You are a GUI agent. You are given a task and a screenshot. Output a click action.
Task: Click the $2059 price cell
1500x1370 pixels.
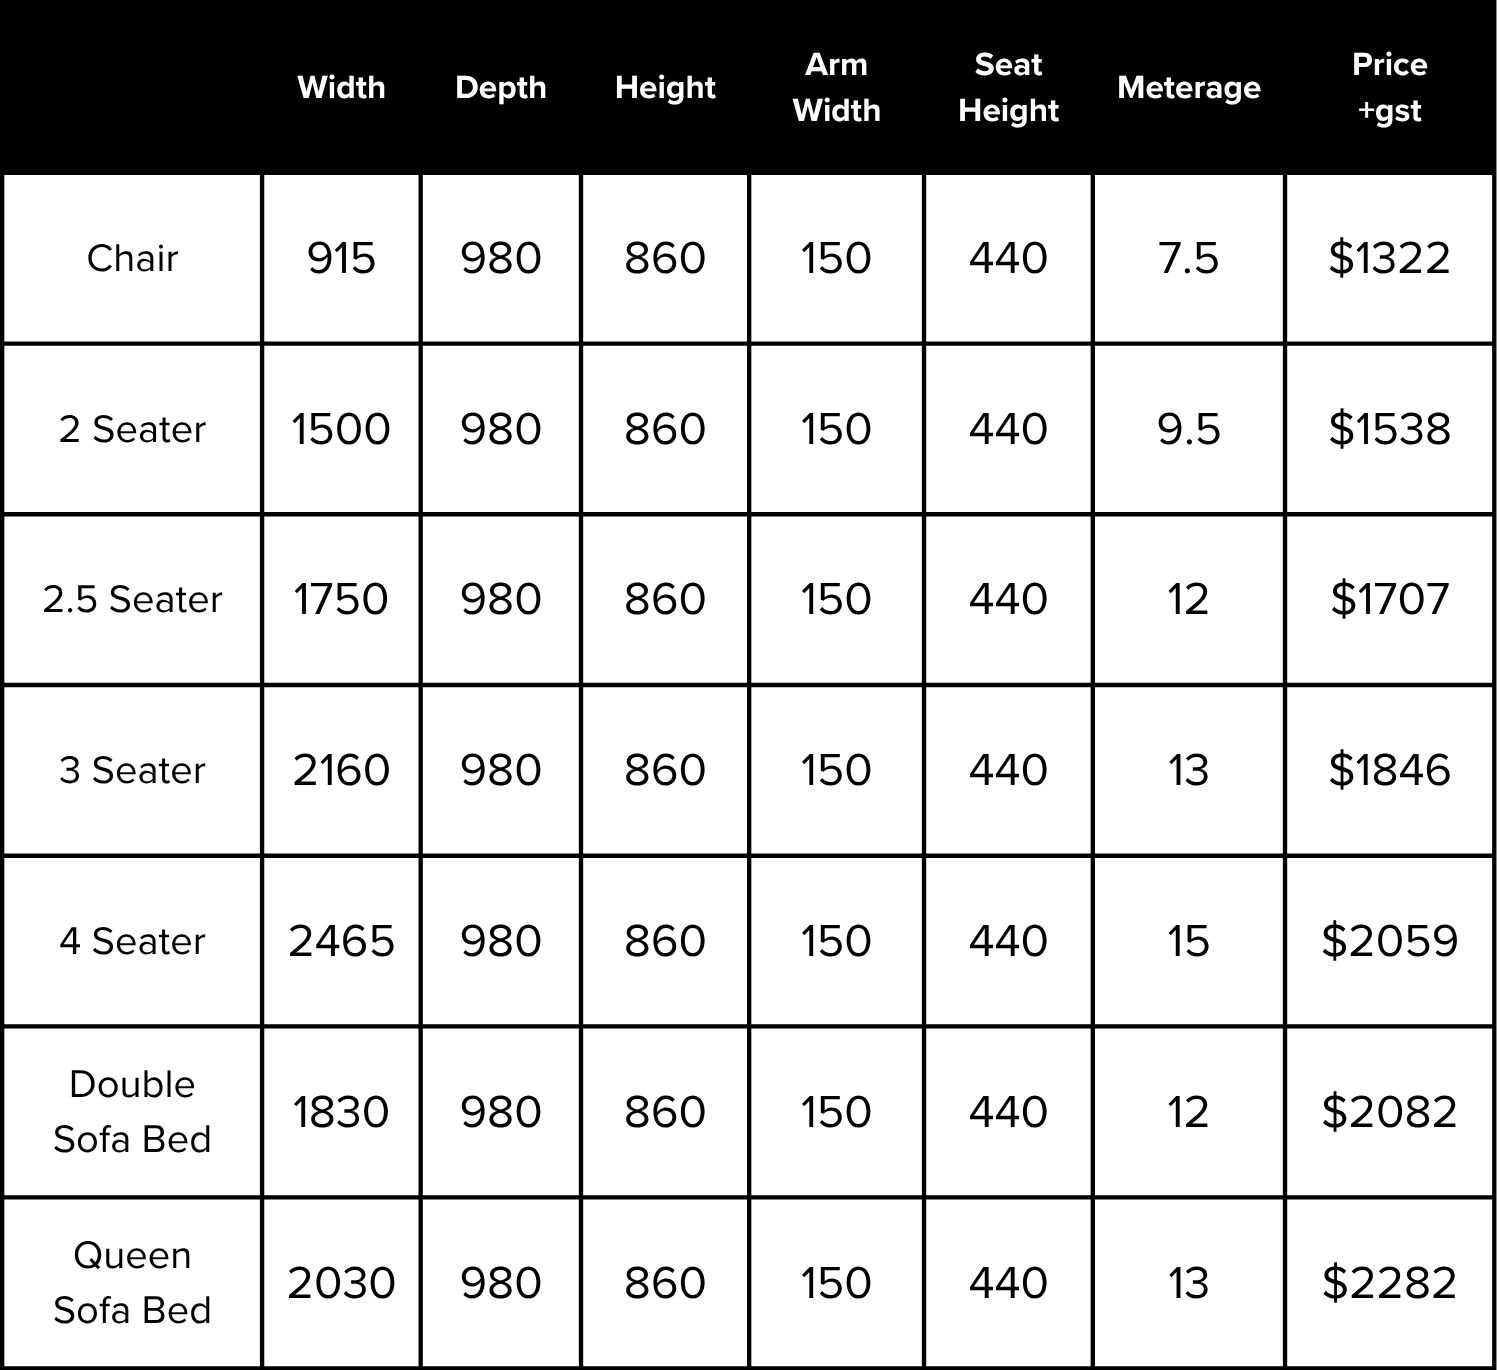pos(1389,941)
